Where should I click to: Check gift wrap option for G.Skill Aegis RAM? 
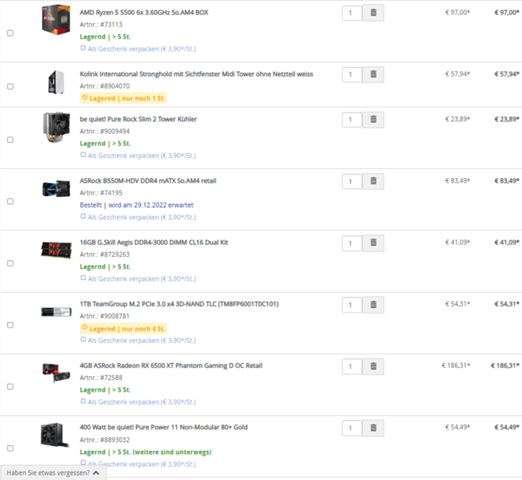pyautogui.click(x=83, y=278)
